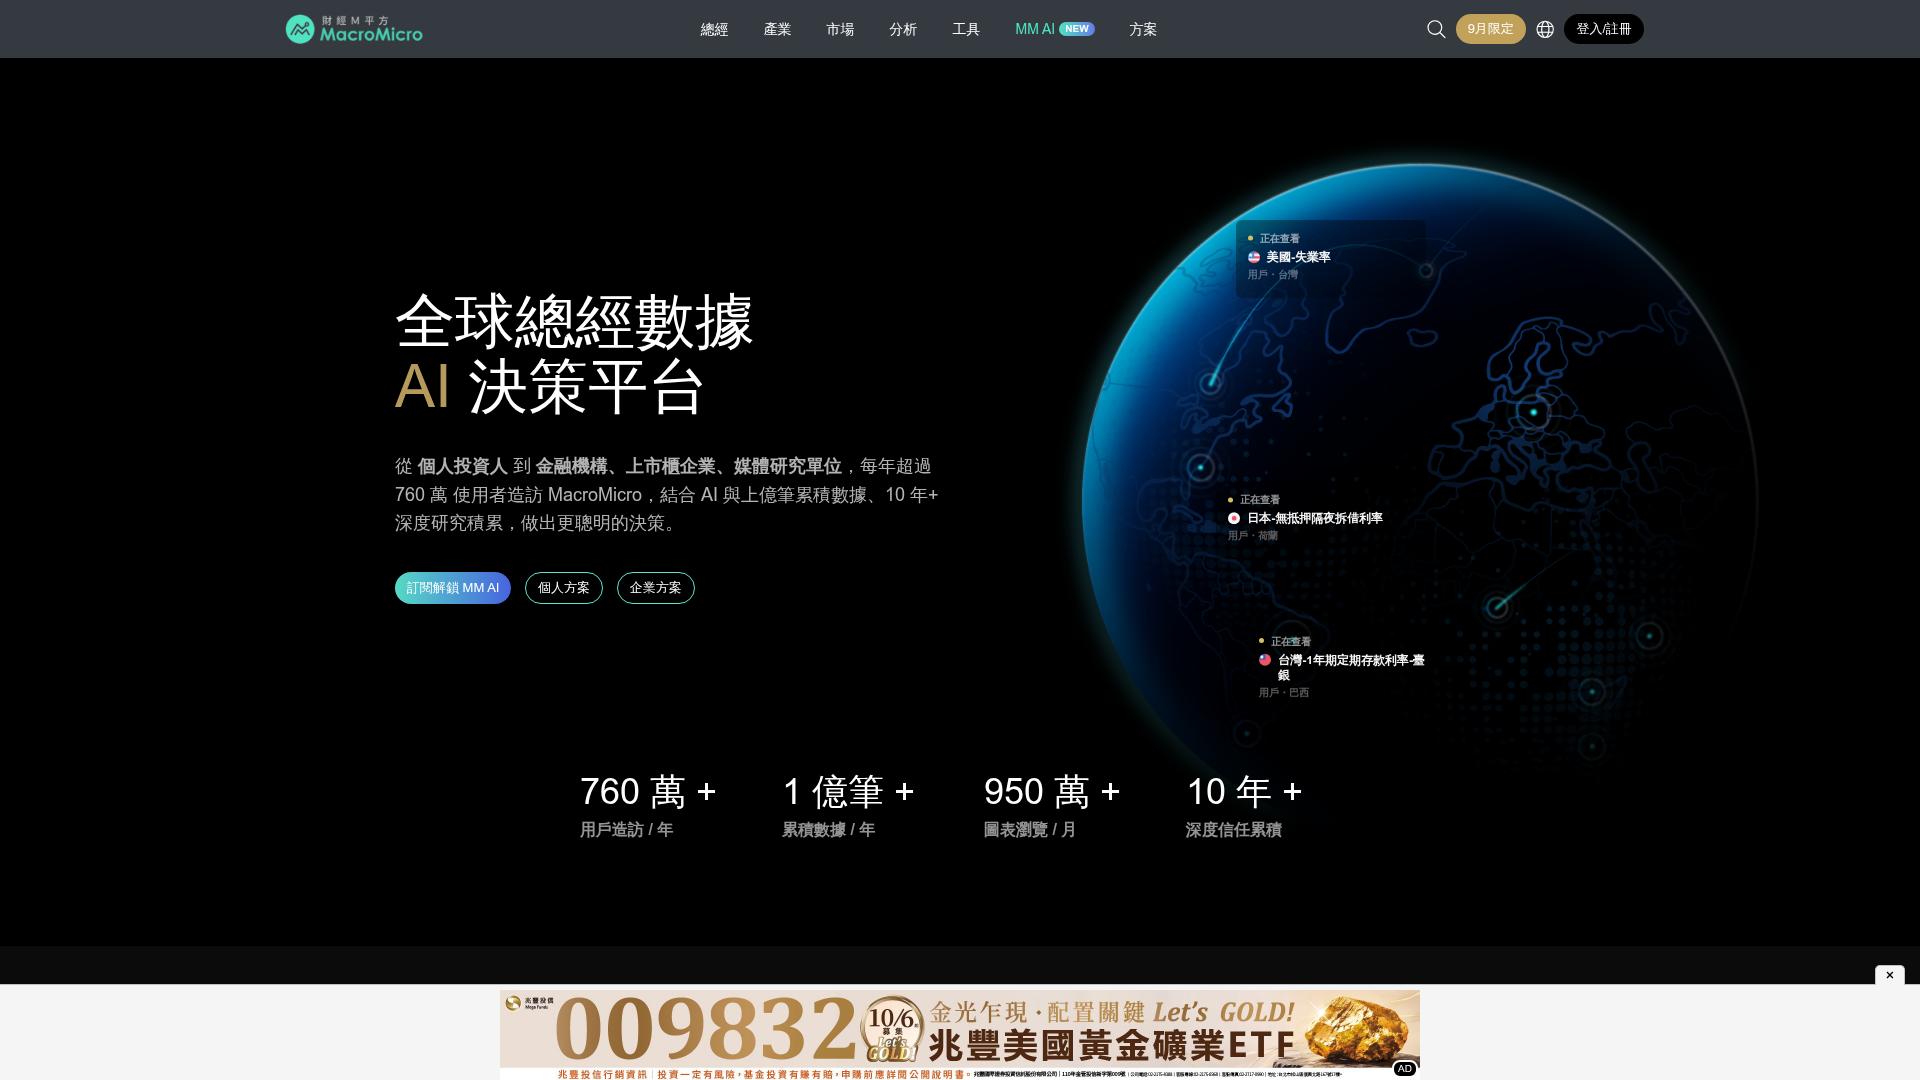The height and width of the screenshot is (1080, 1920).
Task: Close the bottom ad banner
Action: (x=1889, y=975)
